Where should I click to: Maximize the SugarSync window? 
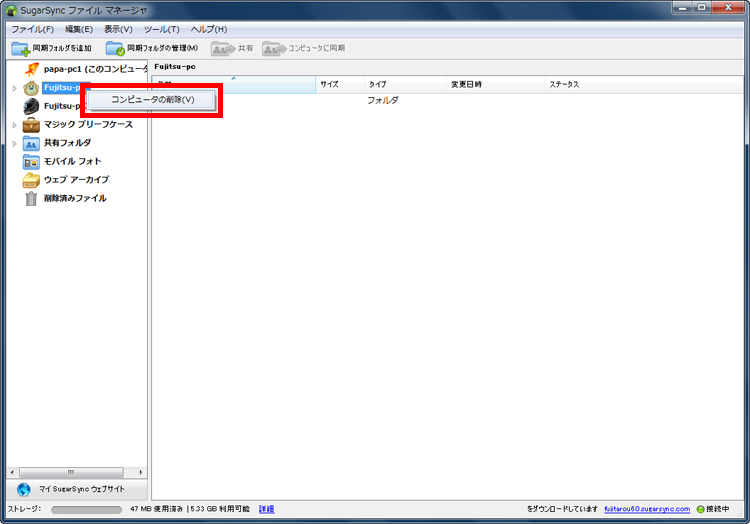(702, 7)
